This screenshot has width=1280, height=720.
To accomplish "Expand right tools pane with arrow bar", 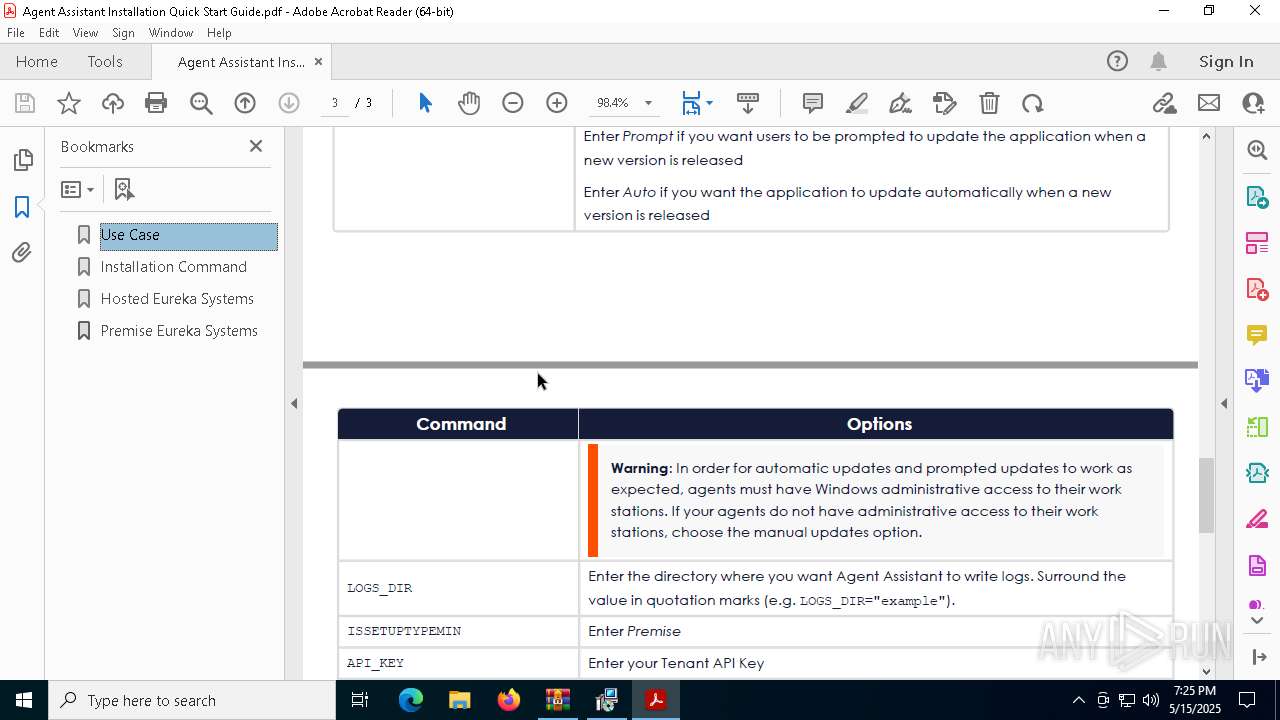I will click(x=1257, y=656).
